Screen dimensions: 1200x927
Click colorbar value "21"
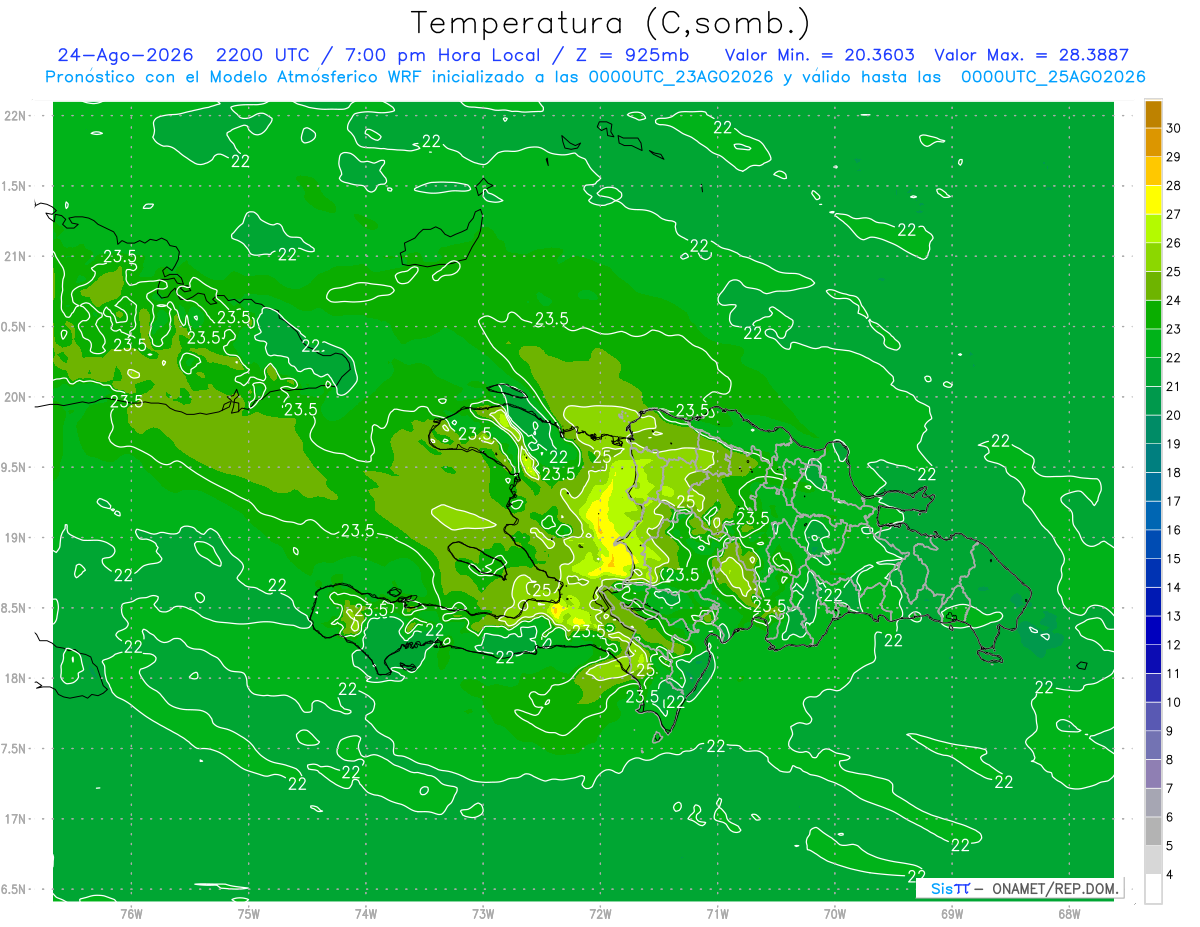coord(1175,387)
